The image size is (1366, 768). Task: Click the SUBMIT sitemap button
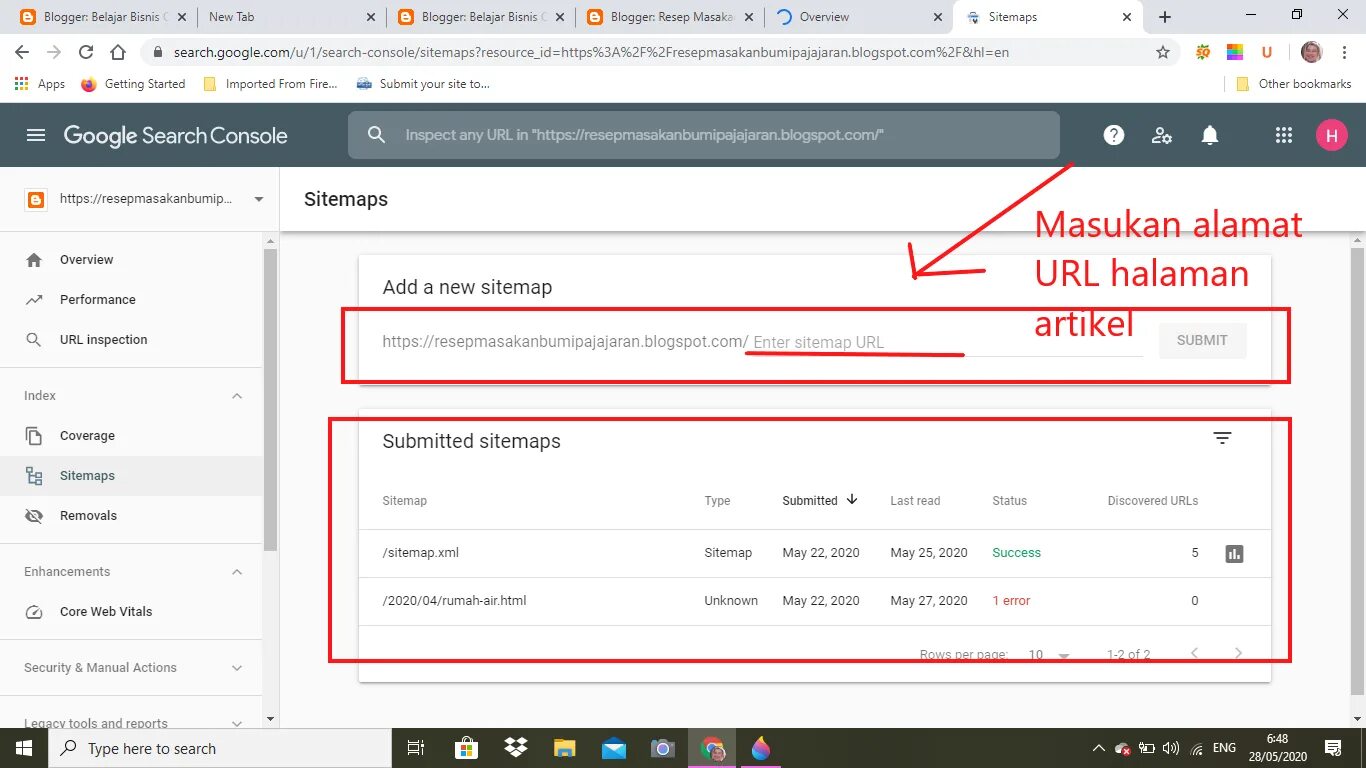[x=1202, y=341]
